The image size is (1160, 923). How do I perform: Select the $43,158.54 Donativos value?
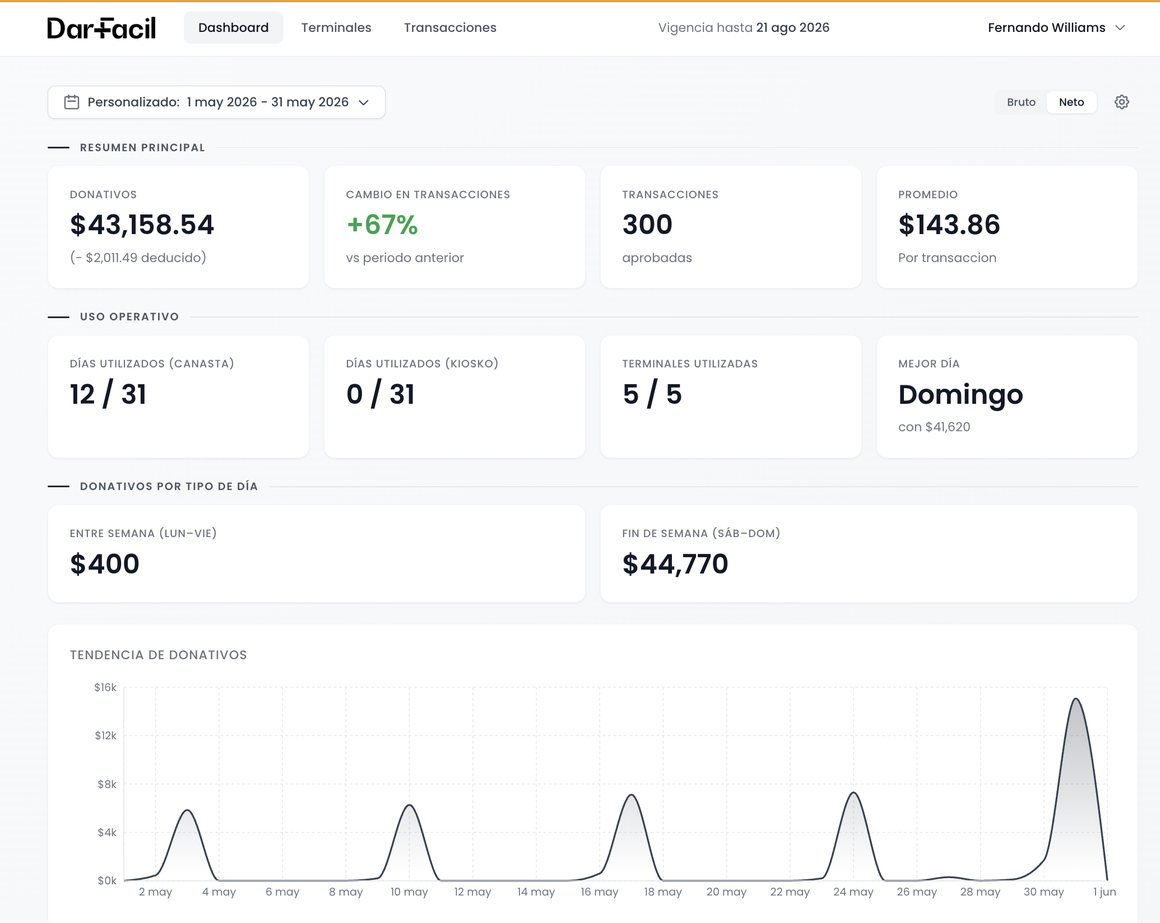(142, 224)
